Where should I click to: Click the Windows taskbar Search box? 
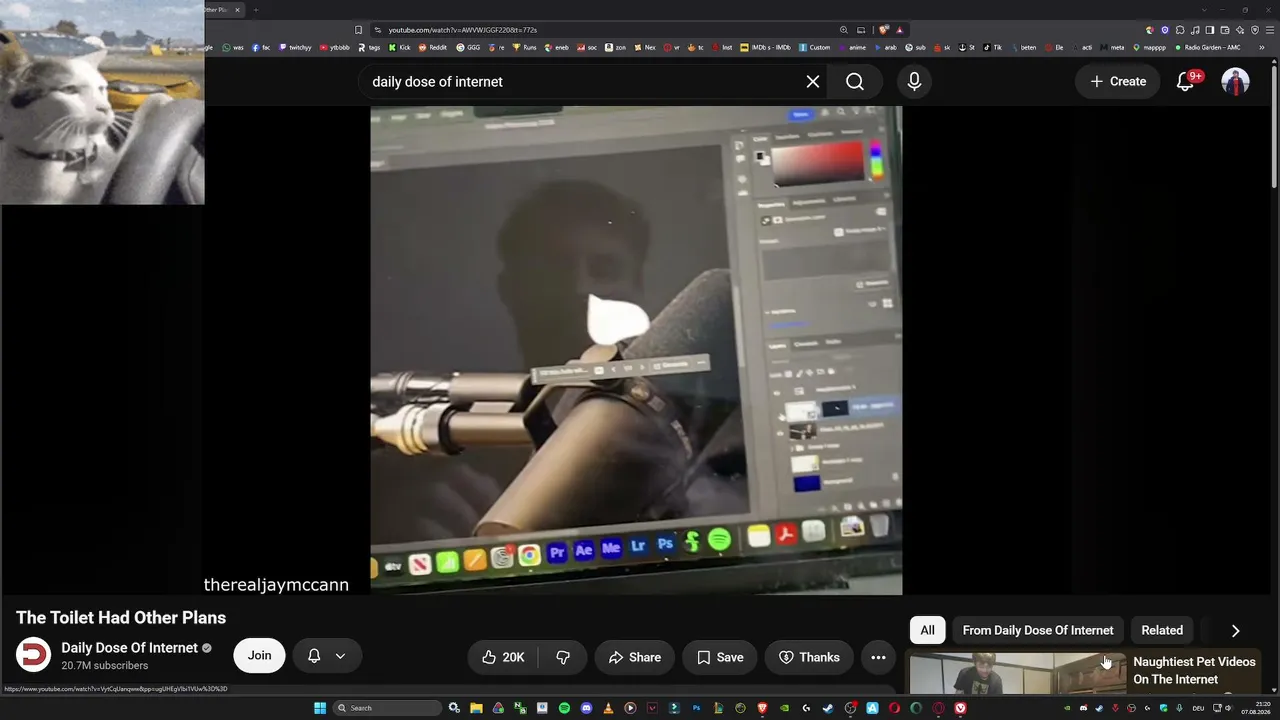coord(388,708)
